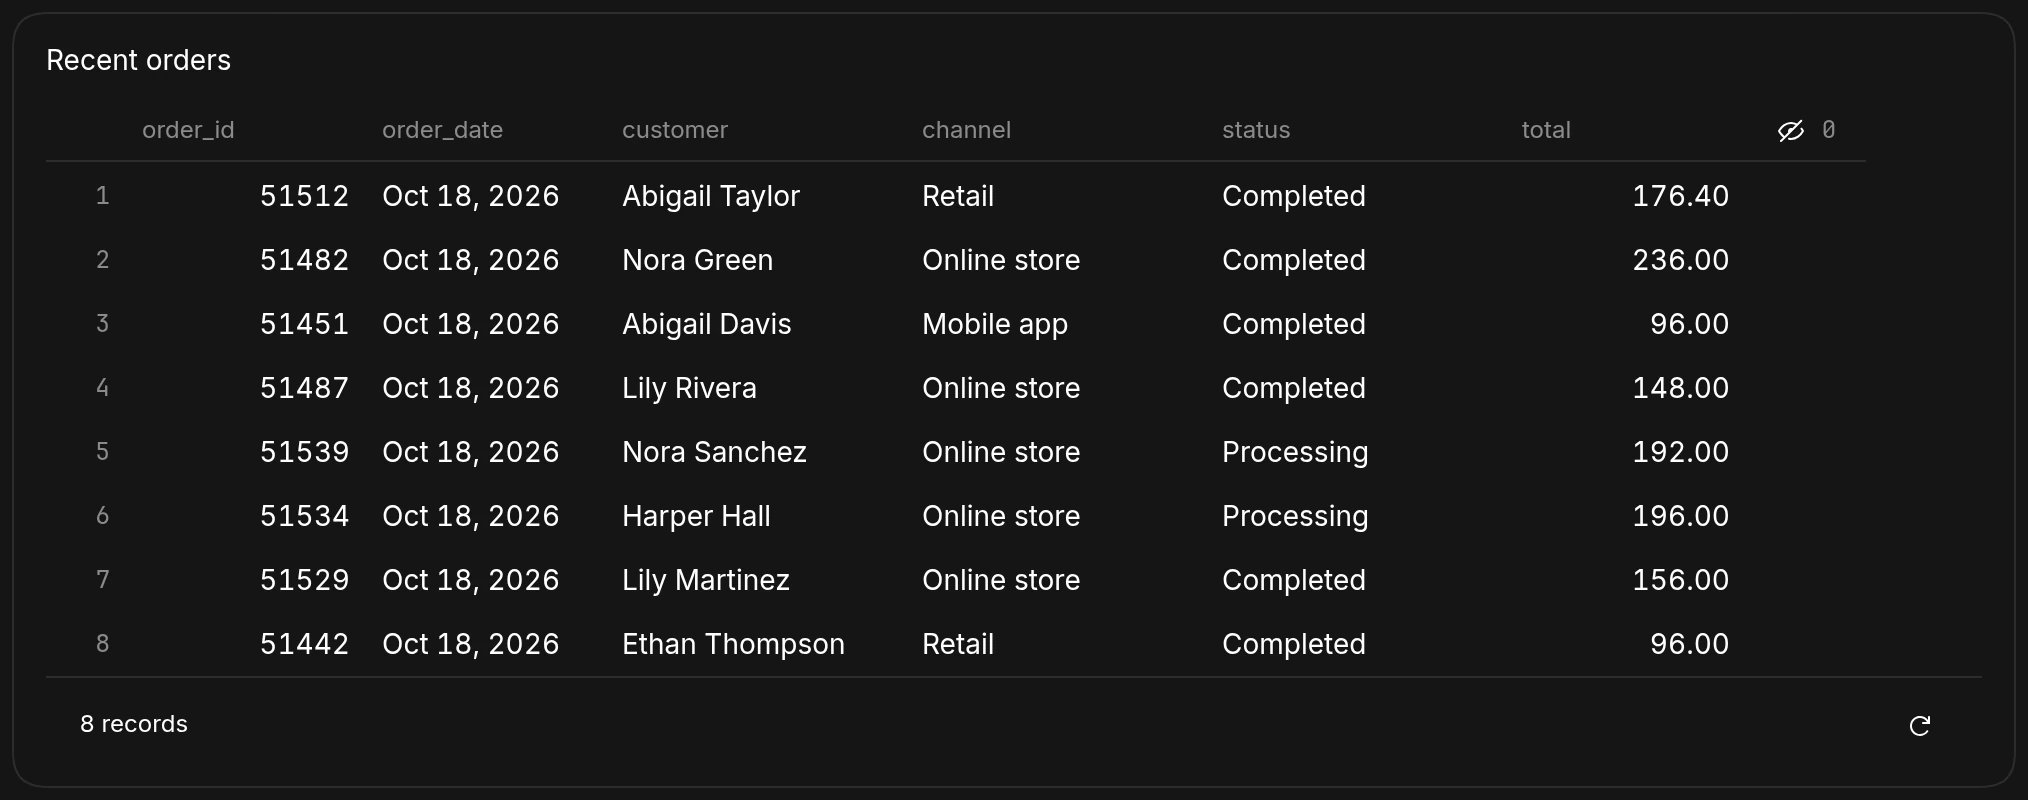Click customer Nora Green

click(x=697, y=260)
